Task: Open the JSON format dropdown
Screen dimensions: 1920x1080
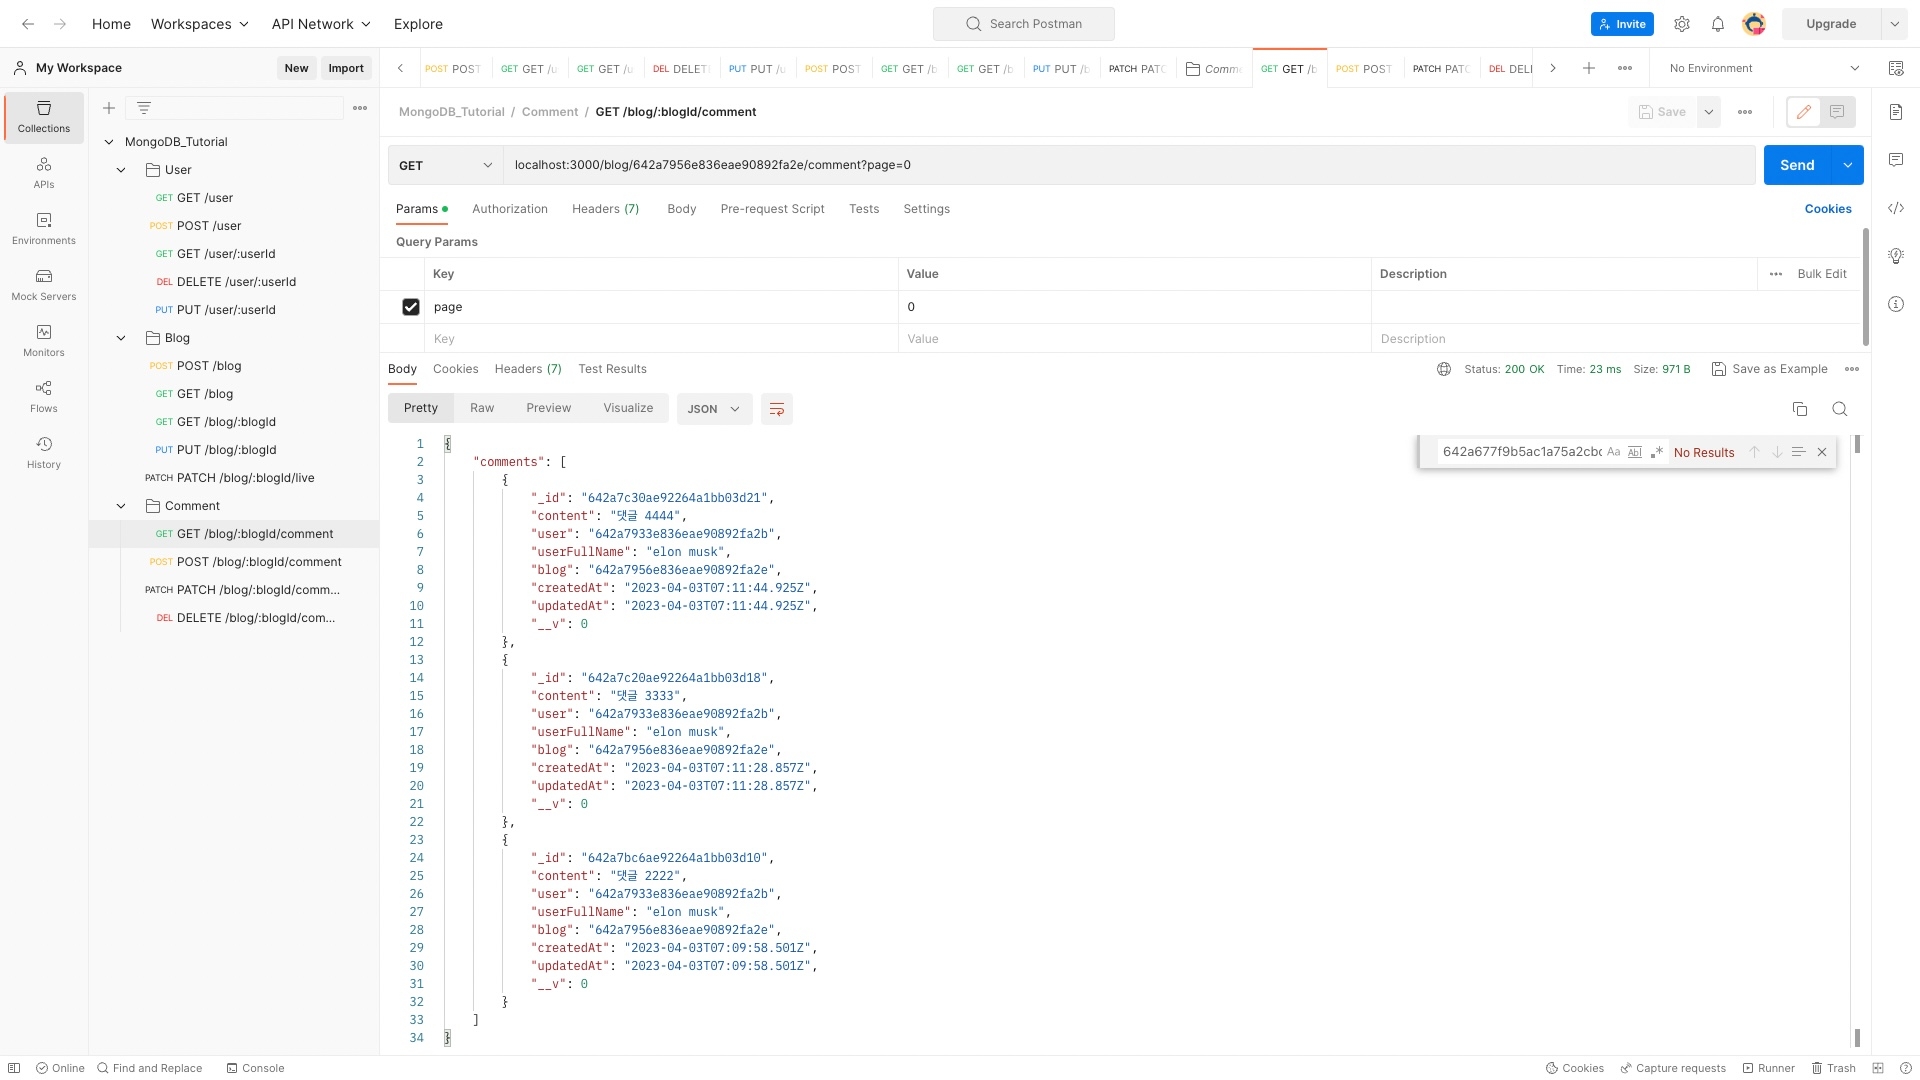Action: 714,409
